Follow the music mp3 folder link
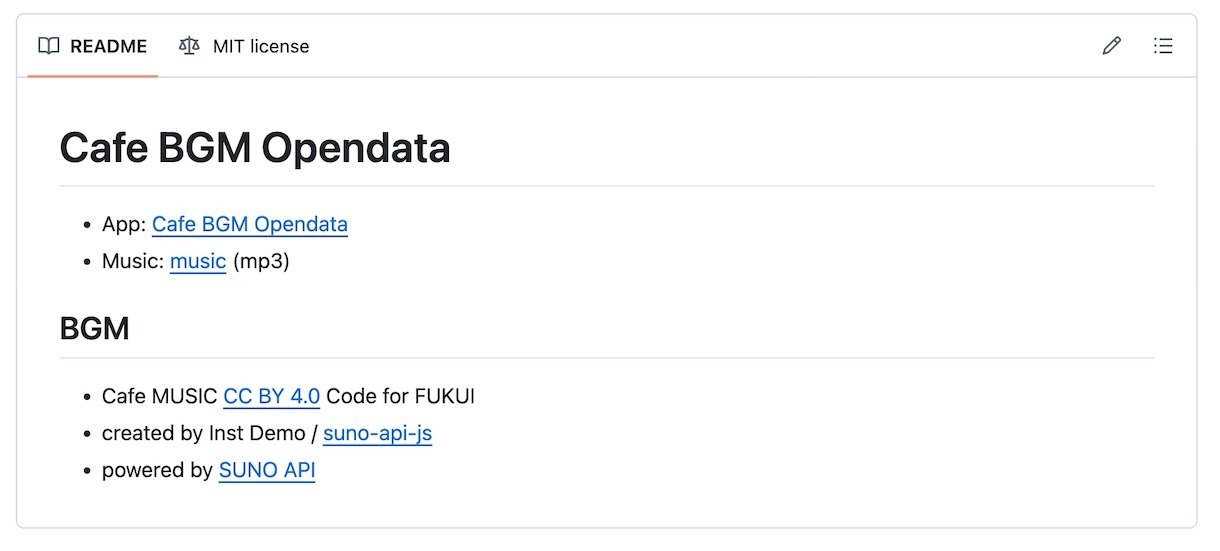Viewport: 1220px width, 551px height. (198, 262)
